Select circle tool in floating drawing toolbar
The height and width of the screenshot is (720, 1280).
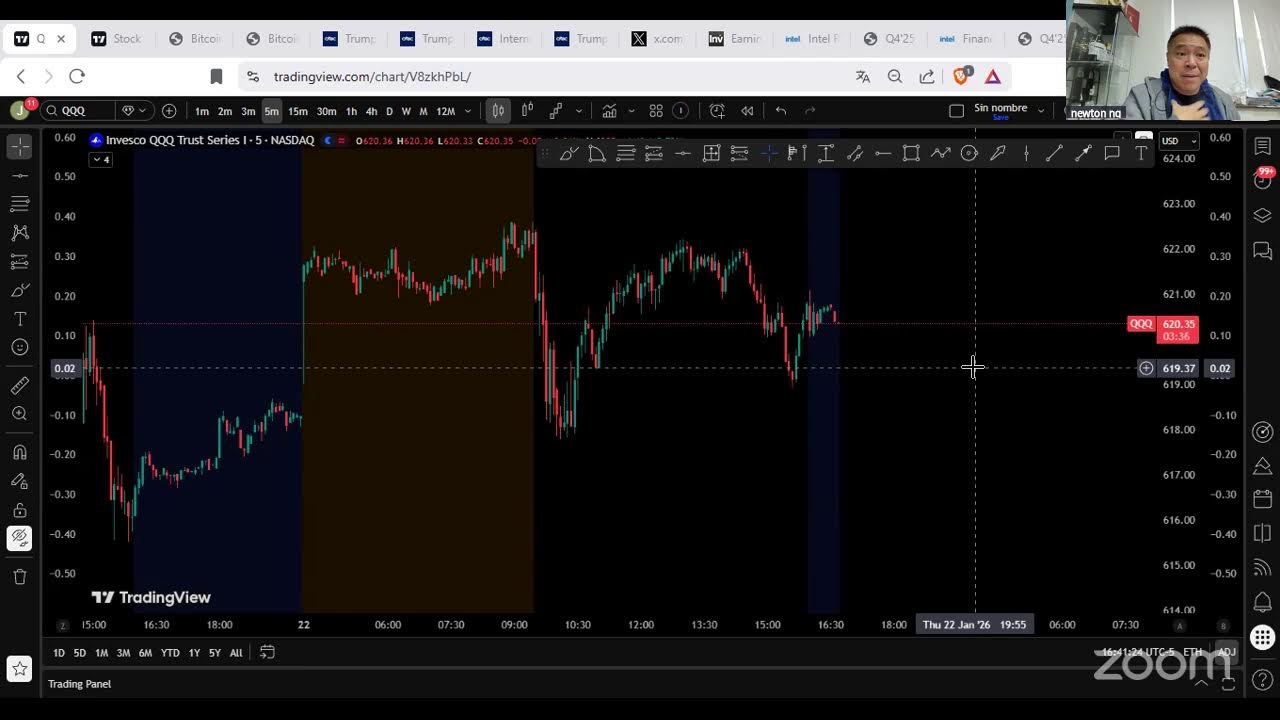(969, 153)
